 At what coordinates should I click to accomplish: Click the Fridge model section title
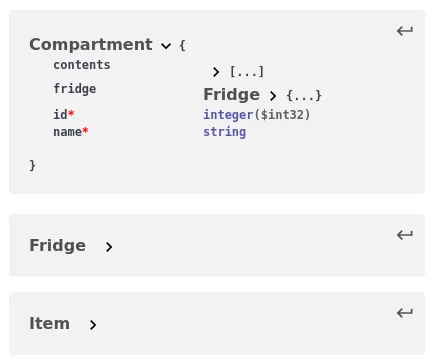[x=58, y=245]
